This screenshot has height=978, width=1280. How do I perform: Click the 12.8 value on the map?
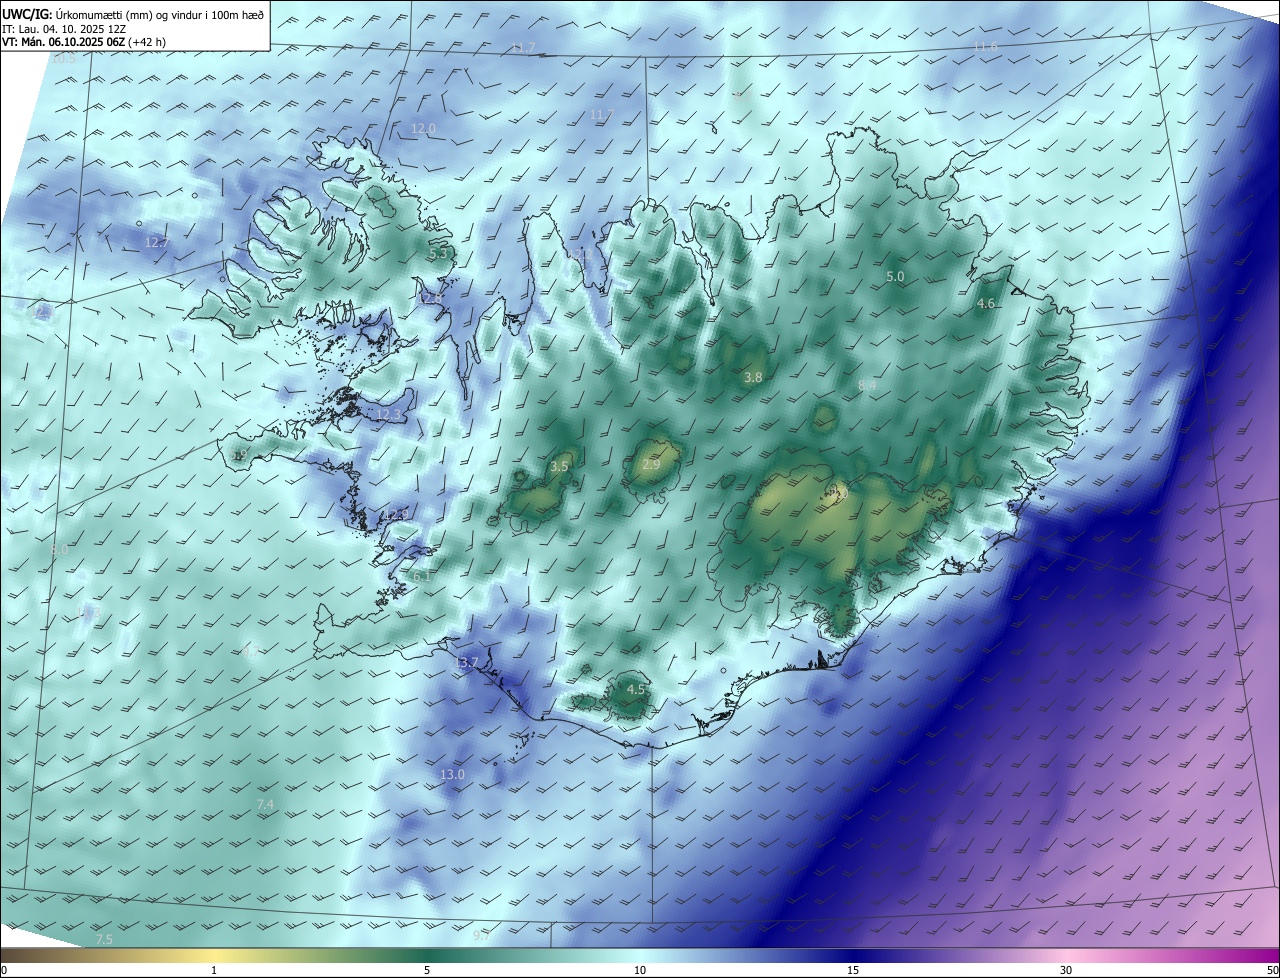(x=430, y=298)
